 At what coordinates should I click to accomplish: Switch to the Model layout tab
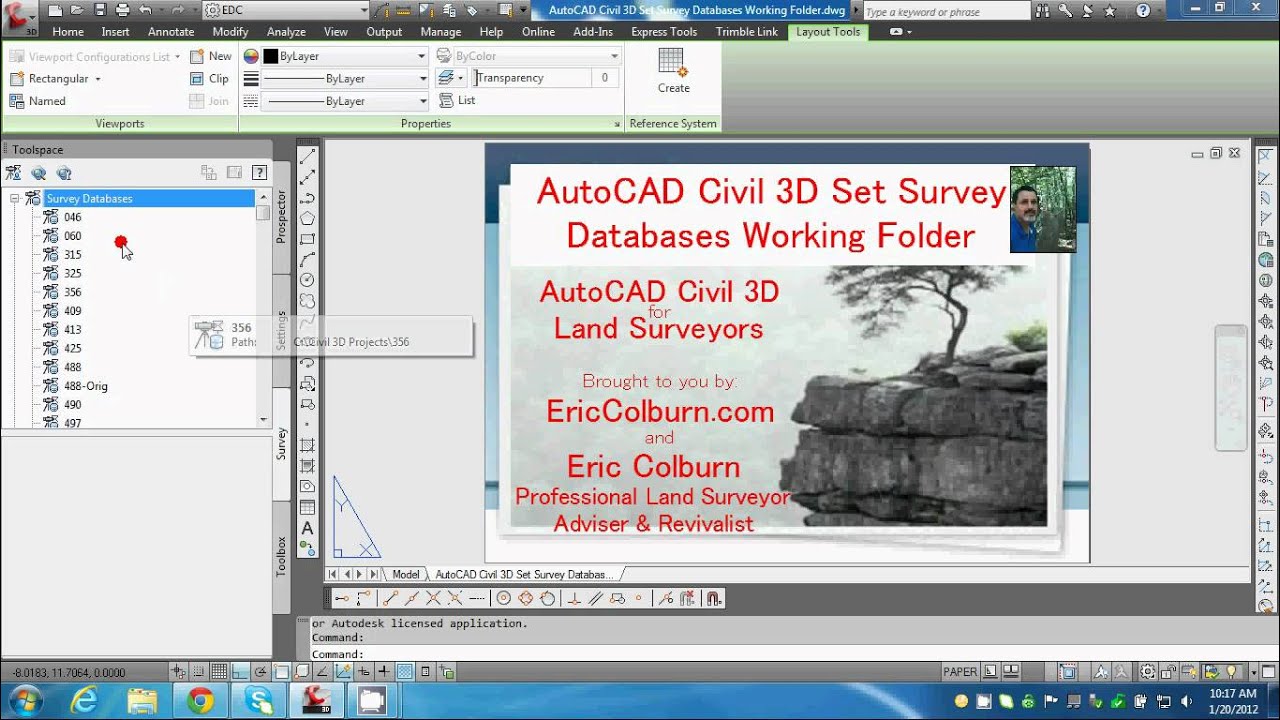point(406,574)
